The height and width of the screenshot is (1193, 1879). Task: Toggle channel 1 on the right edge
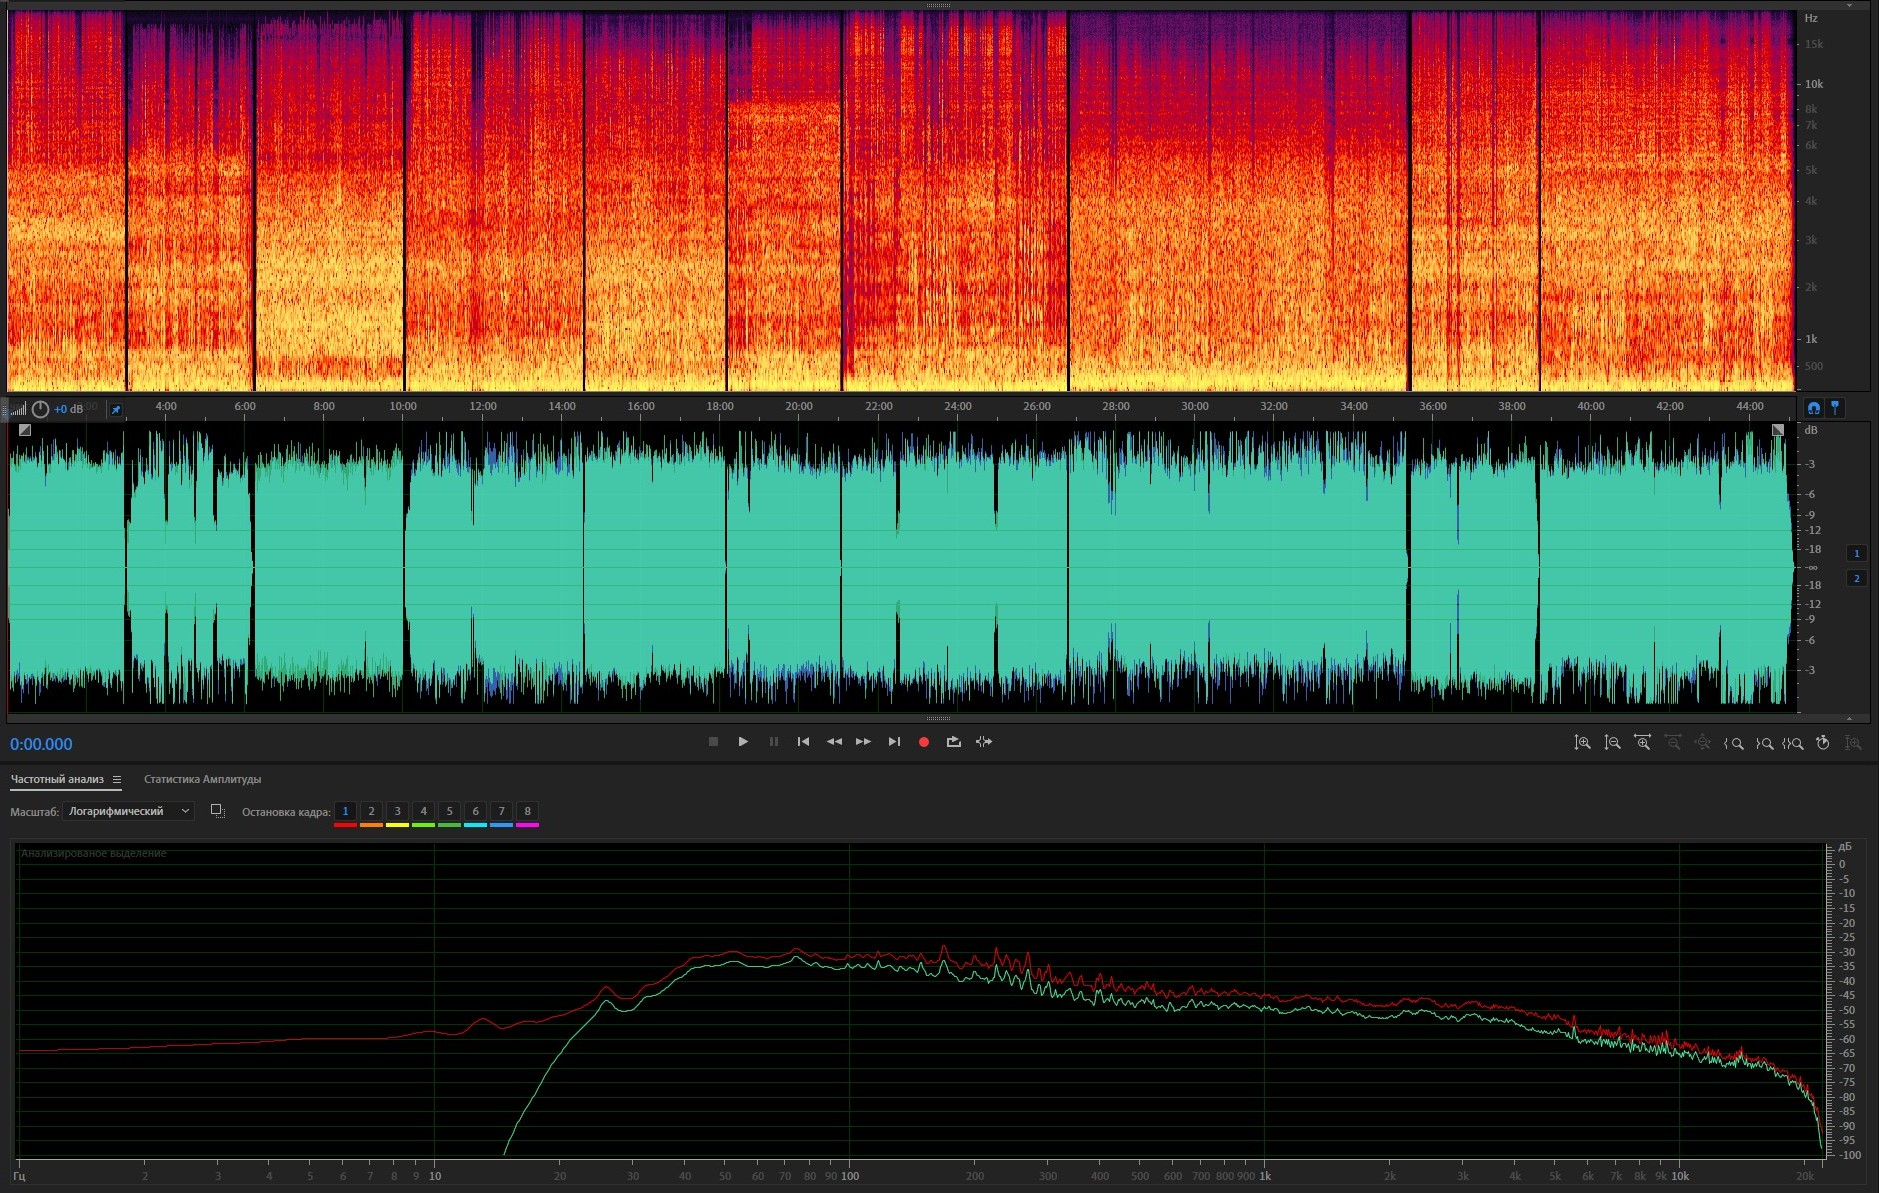pyautogui.click(x=1856, y=553)
